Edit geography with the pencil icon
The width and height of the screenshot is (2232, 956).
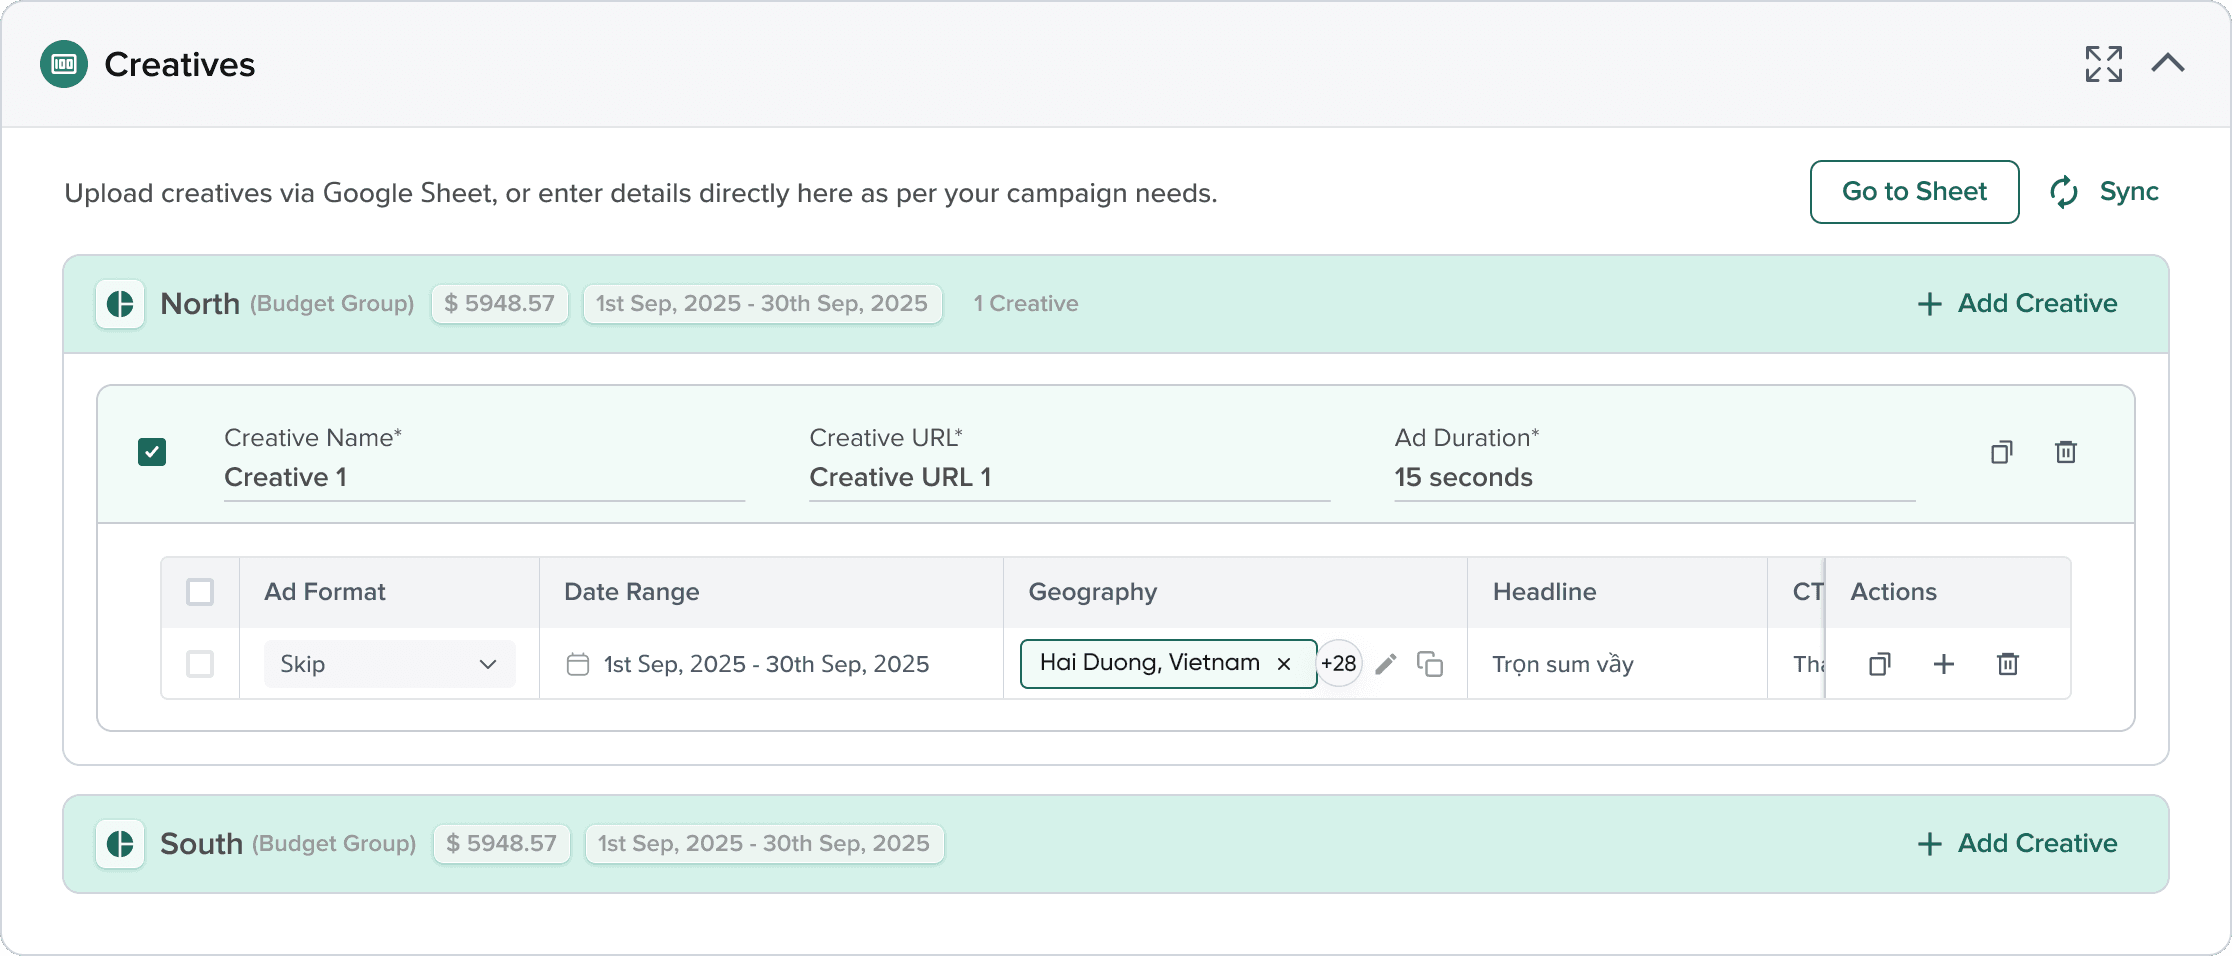(1386, 664)
